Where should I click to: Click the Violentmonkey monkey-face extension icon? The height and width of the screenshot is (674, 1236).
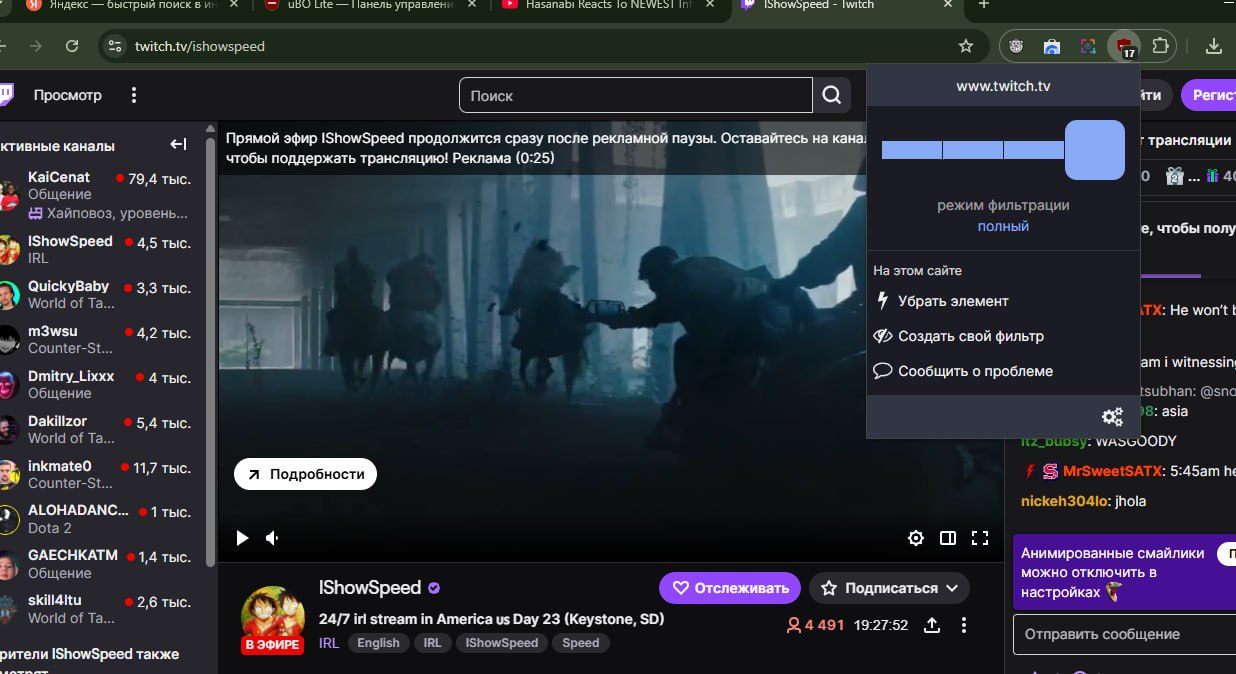(1017, 46)
